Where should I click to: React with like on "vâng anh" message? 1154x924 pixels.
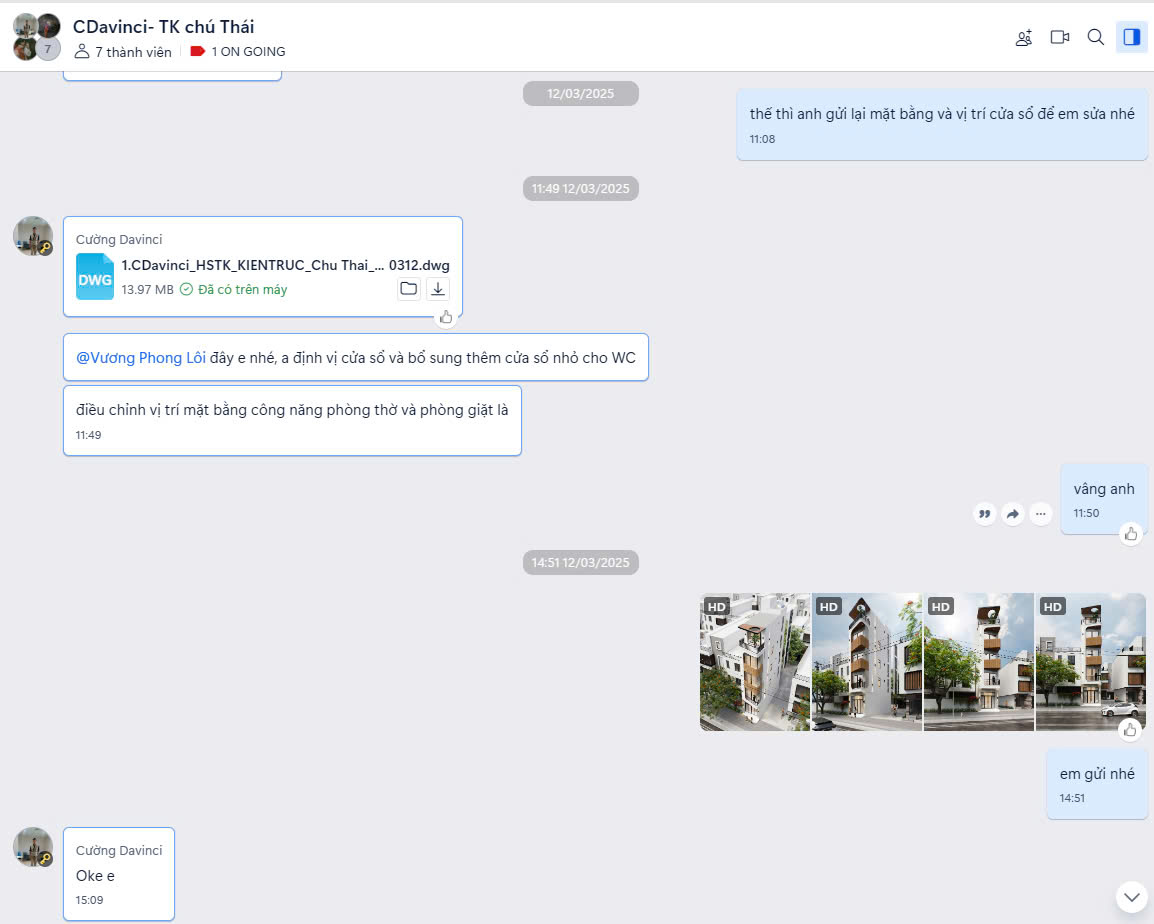coord(1131,534)
